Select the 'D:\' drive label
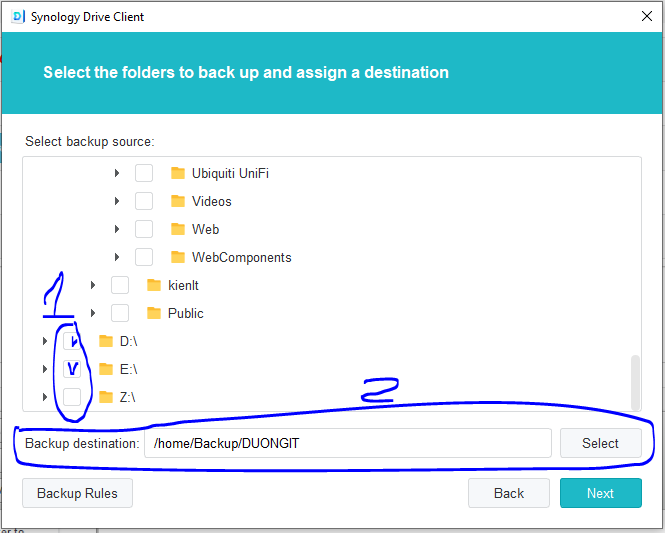Image resolution: width=665 pixels, height=533 pixels. (129, 341)
